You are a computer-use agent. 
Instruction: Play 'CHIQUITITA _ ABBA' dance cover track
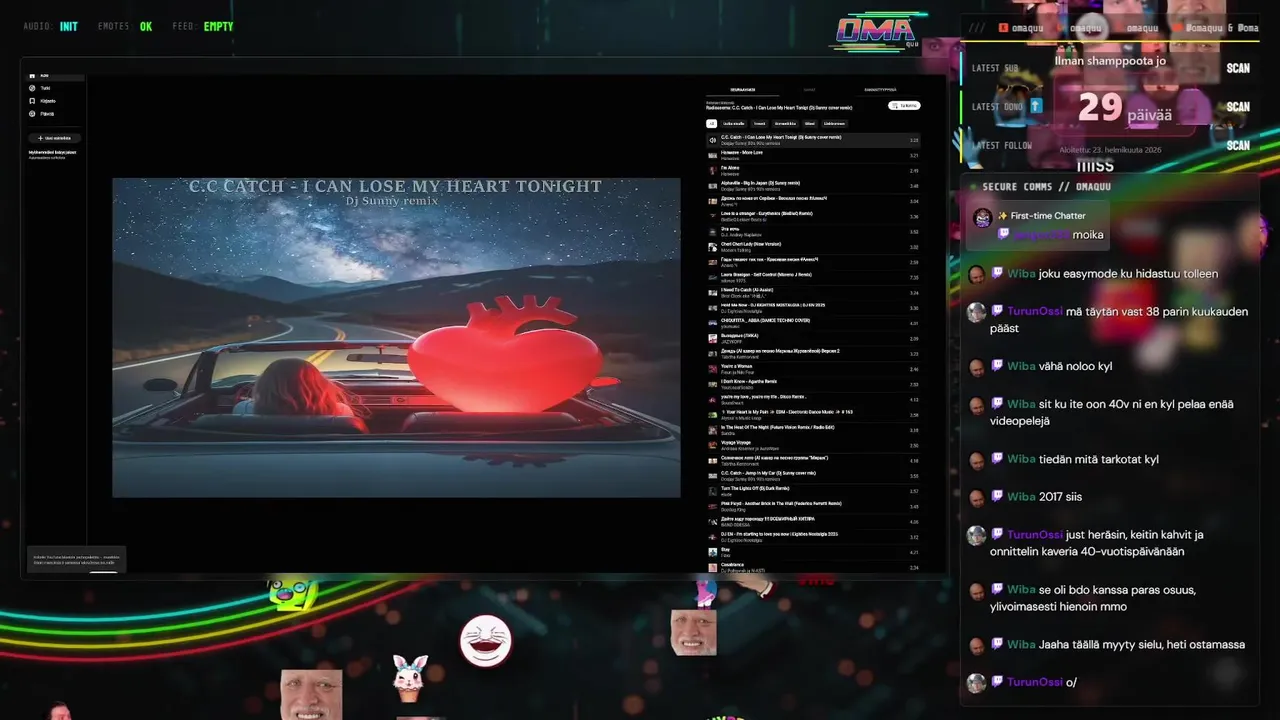[813, 323]
